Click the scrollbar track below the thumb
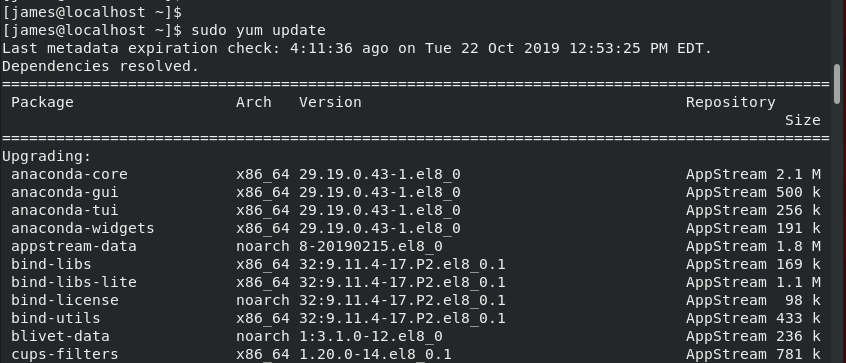Image resolution: width=846 pixels, height=363 pixels. point(837,233)
